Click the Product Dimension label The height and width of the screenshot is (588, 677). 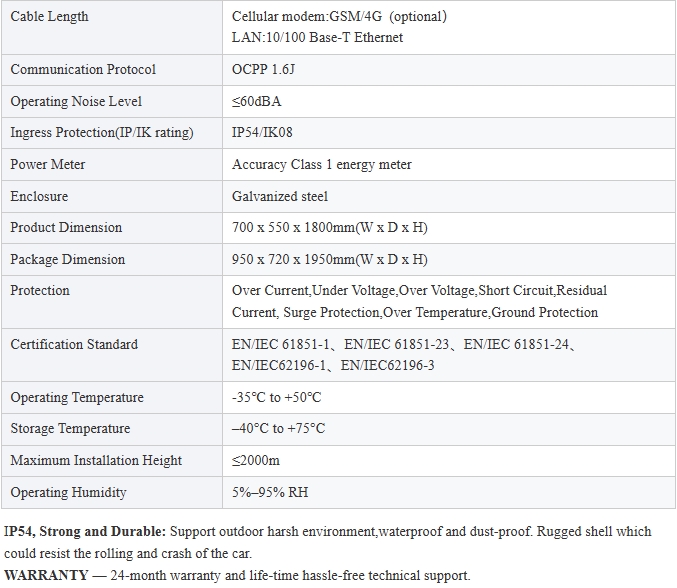coord(66,228)
